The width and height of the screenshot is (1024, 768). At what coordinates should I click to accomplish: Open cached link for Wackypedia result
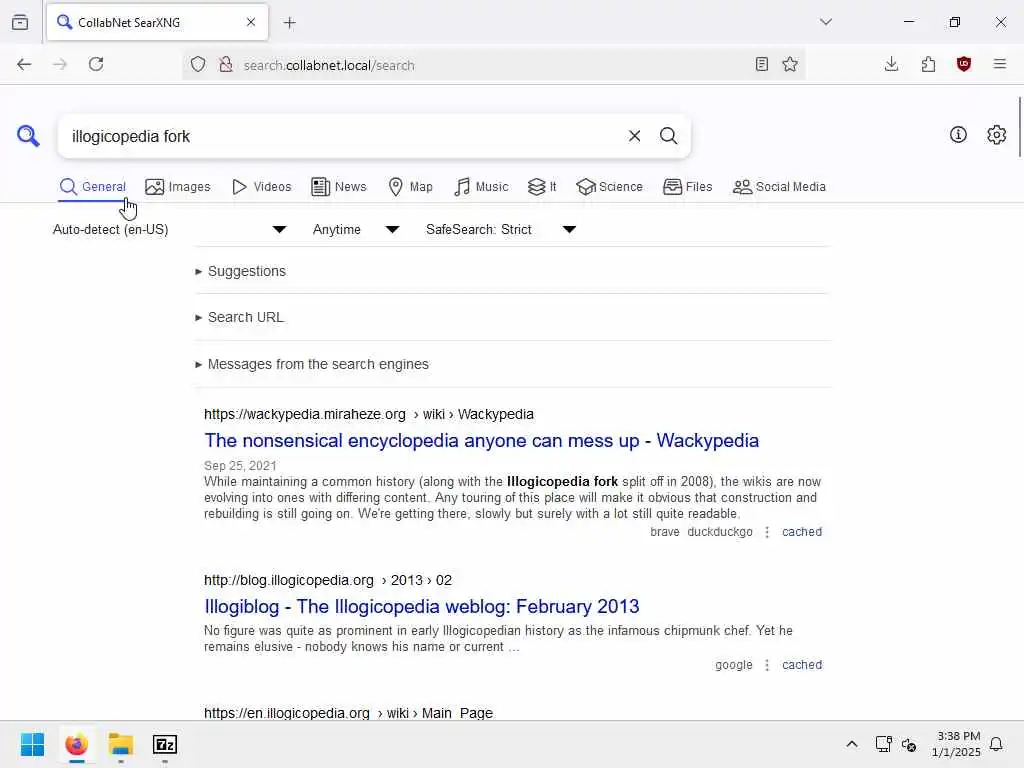pyautogui.click(x=802, y=532)
